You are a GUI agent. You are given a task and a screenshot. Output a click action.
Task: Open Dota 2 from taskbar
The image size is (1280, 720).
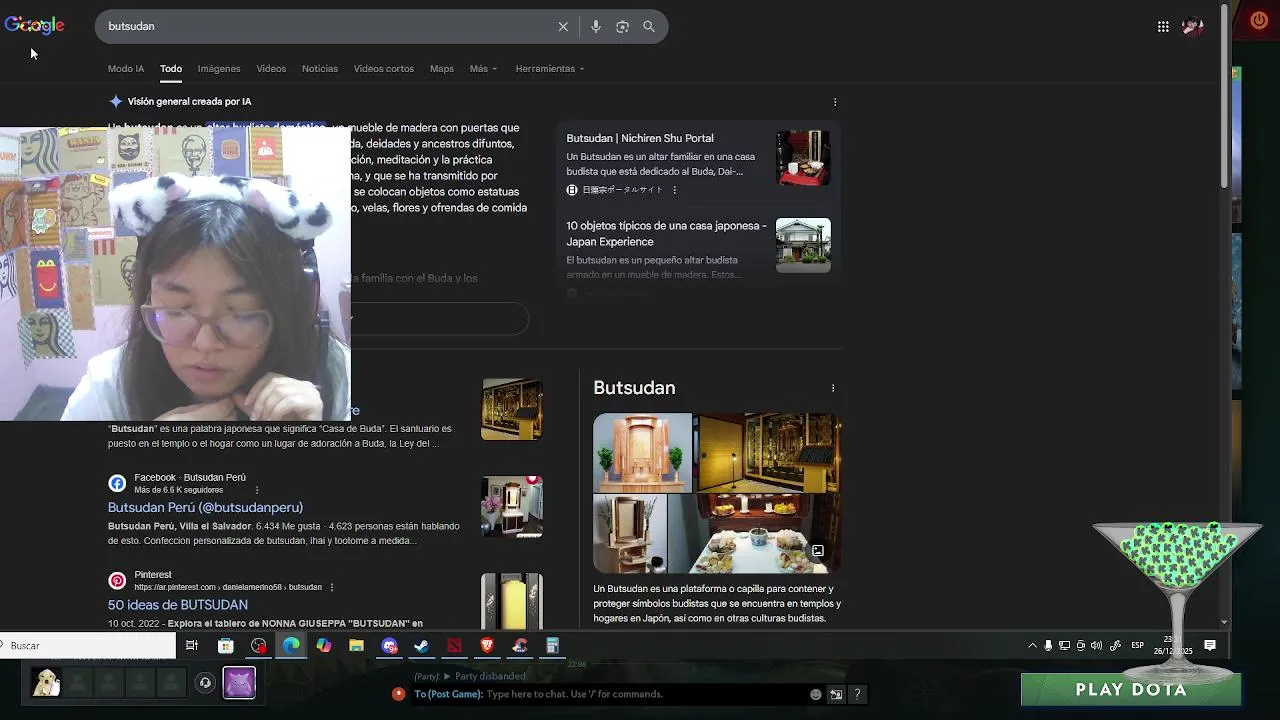click(x=455, y=646)
